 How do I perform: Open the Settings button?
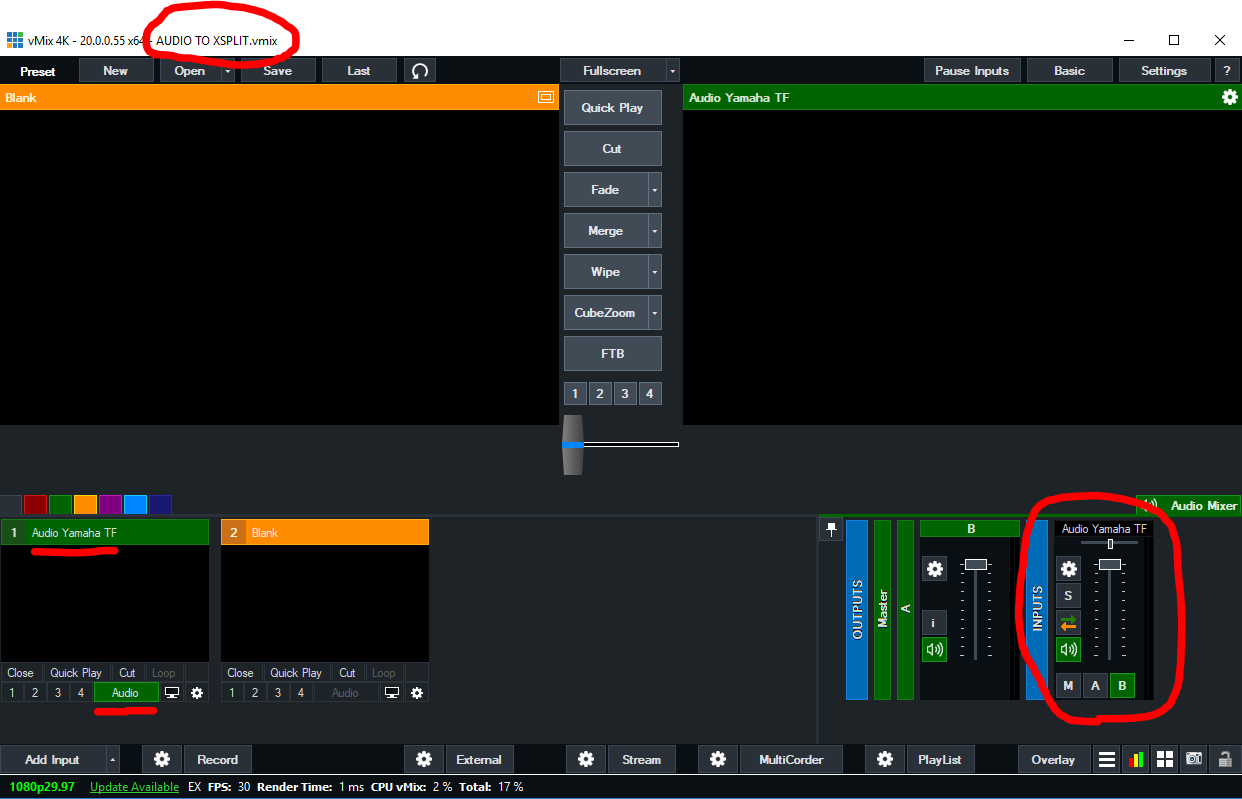[1164, 70]
